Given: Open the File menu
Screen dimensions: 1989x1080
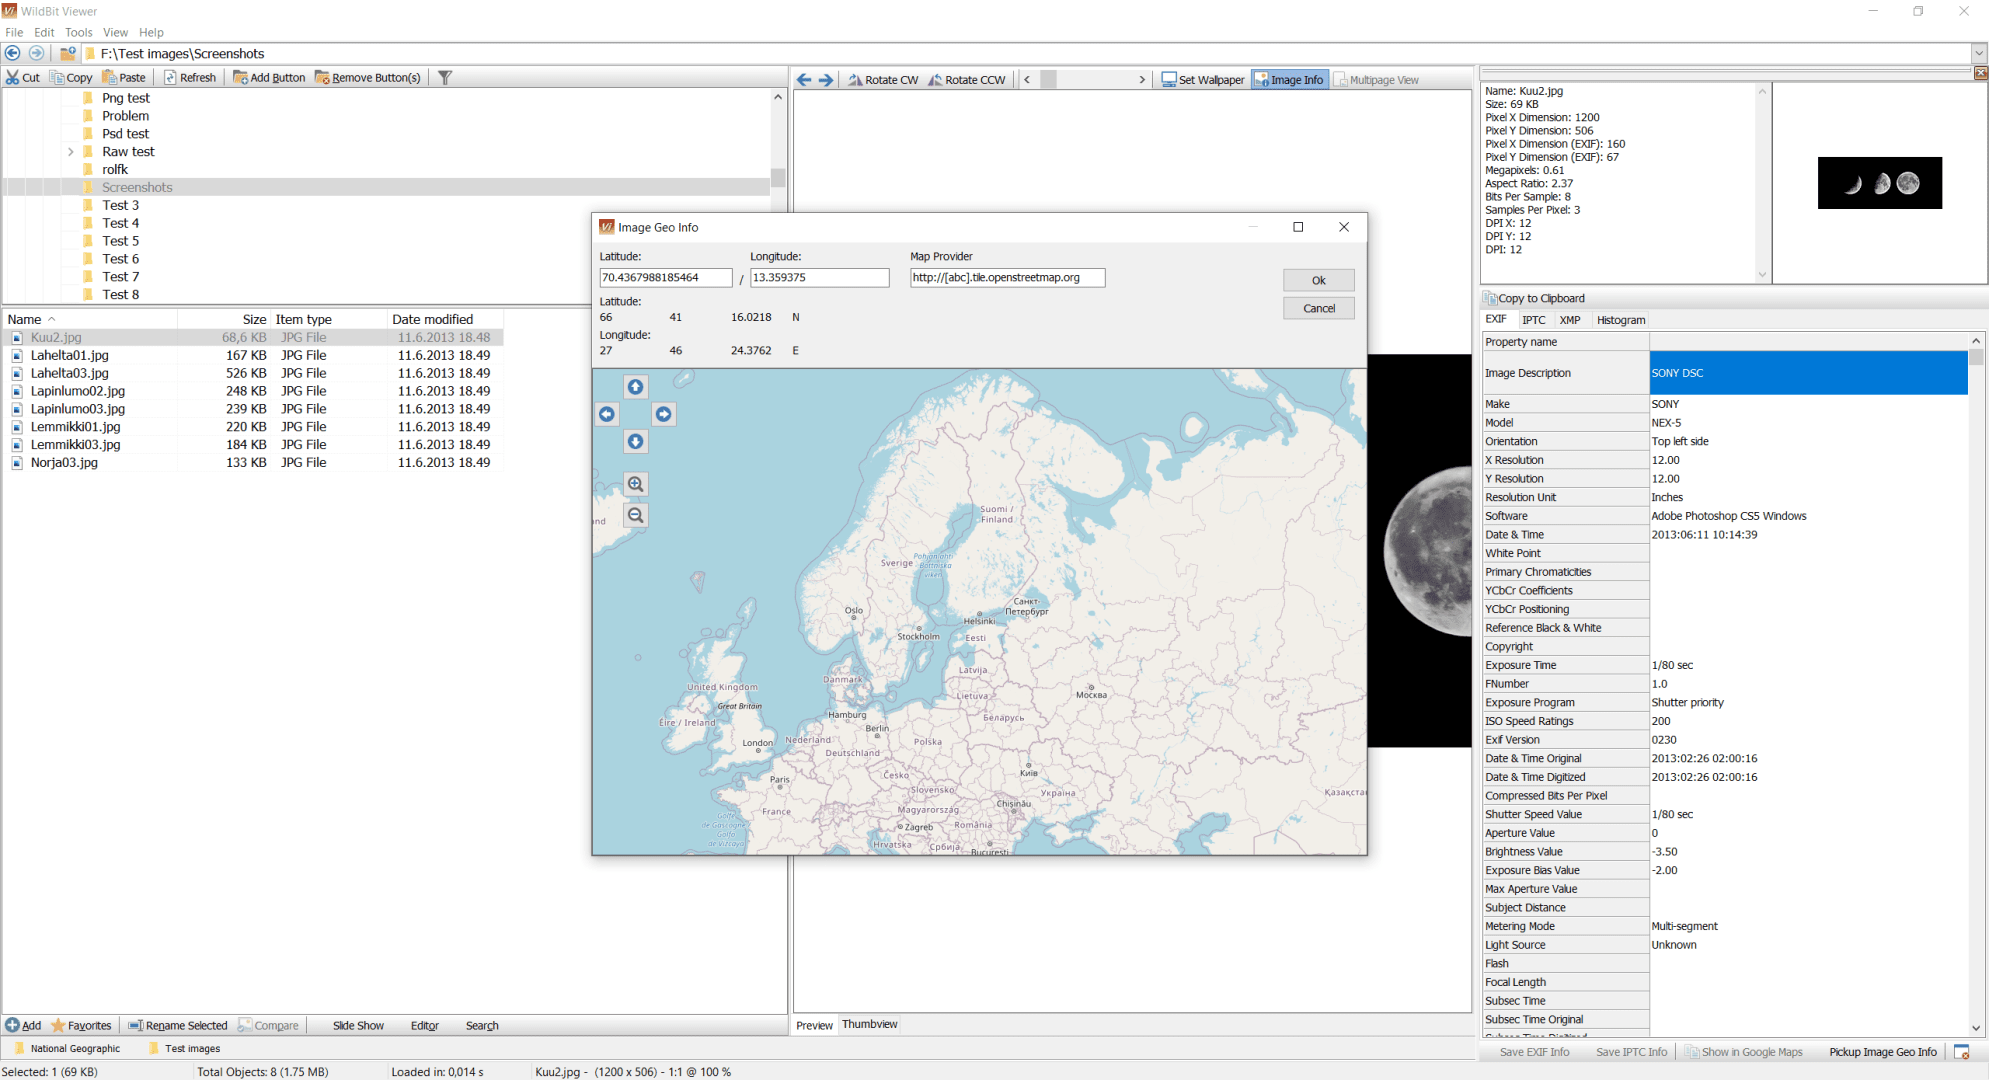Looking at the screenshot, I should point(14,32).
